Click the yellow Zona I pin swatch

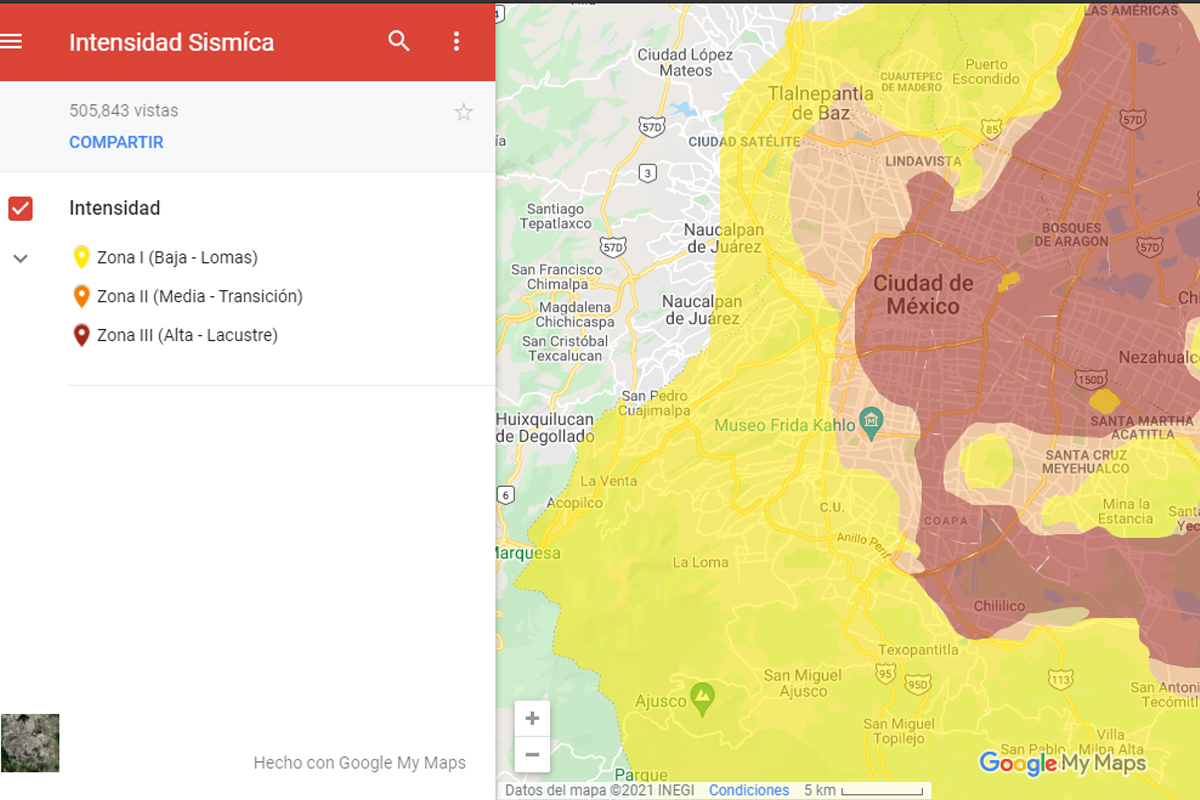[82, 257]
